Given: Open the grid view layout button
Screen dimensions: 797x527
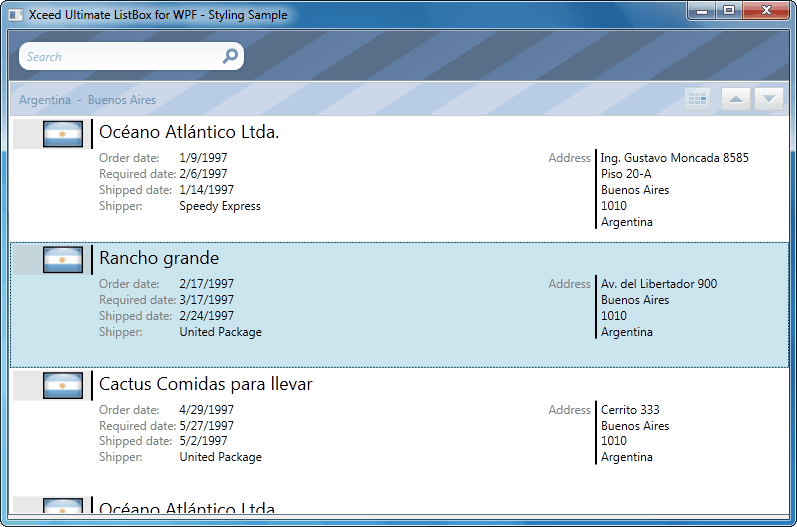Looking at the screenshot, I should [x=697, y=99].
